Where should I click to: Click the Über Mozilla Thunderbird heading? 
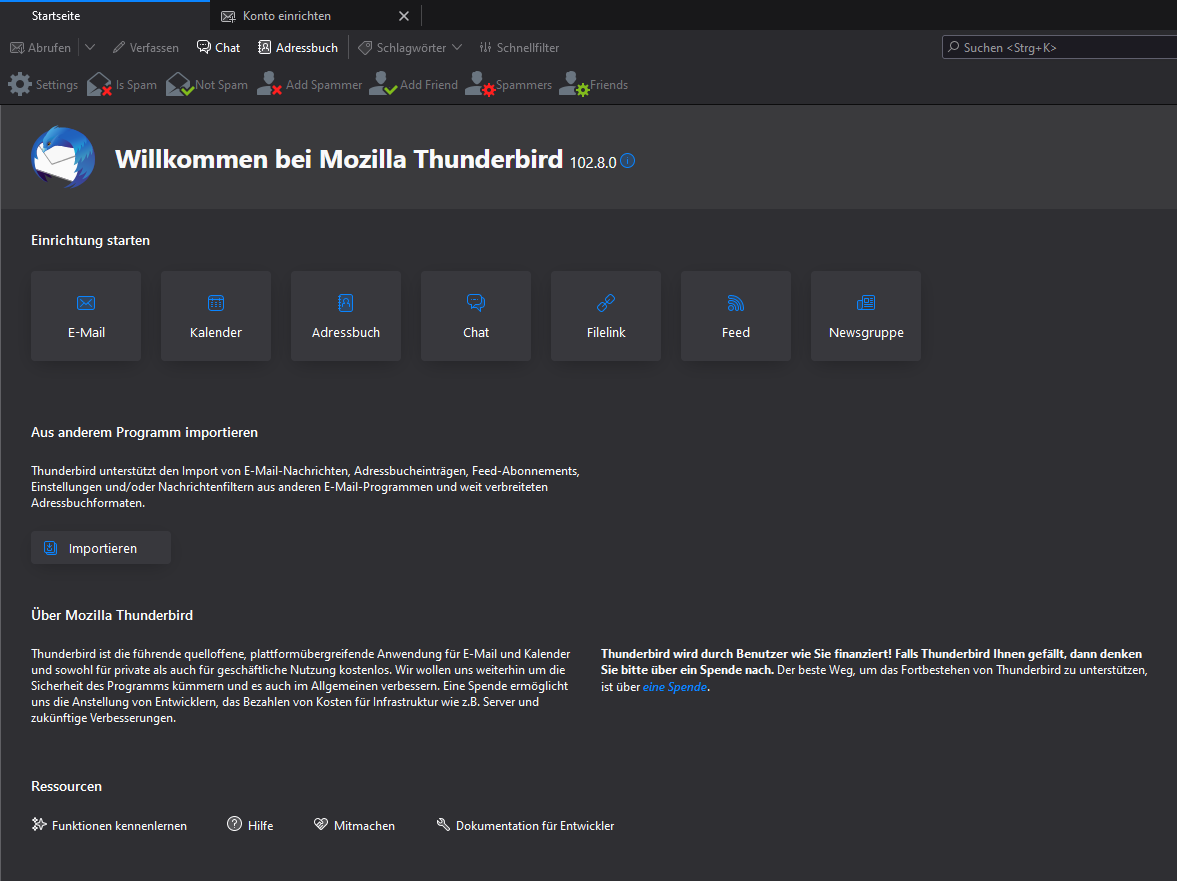click(x=112, y=615)
